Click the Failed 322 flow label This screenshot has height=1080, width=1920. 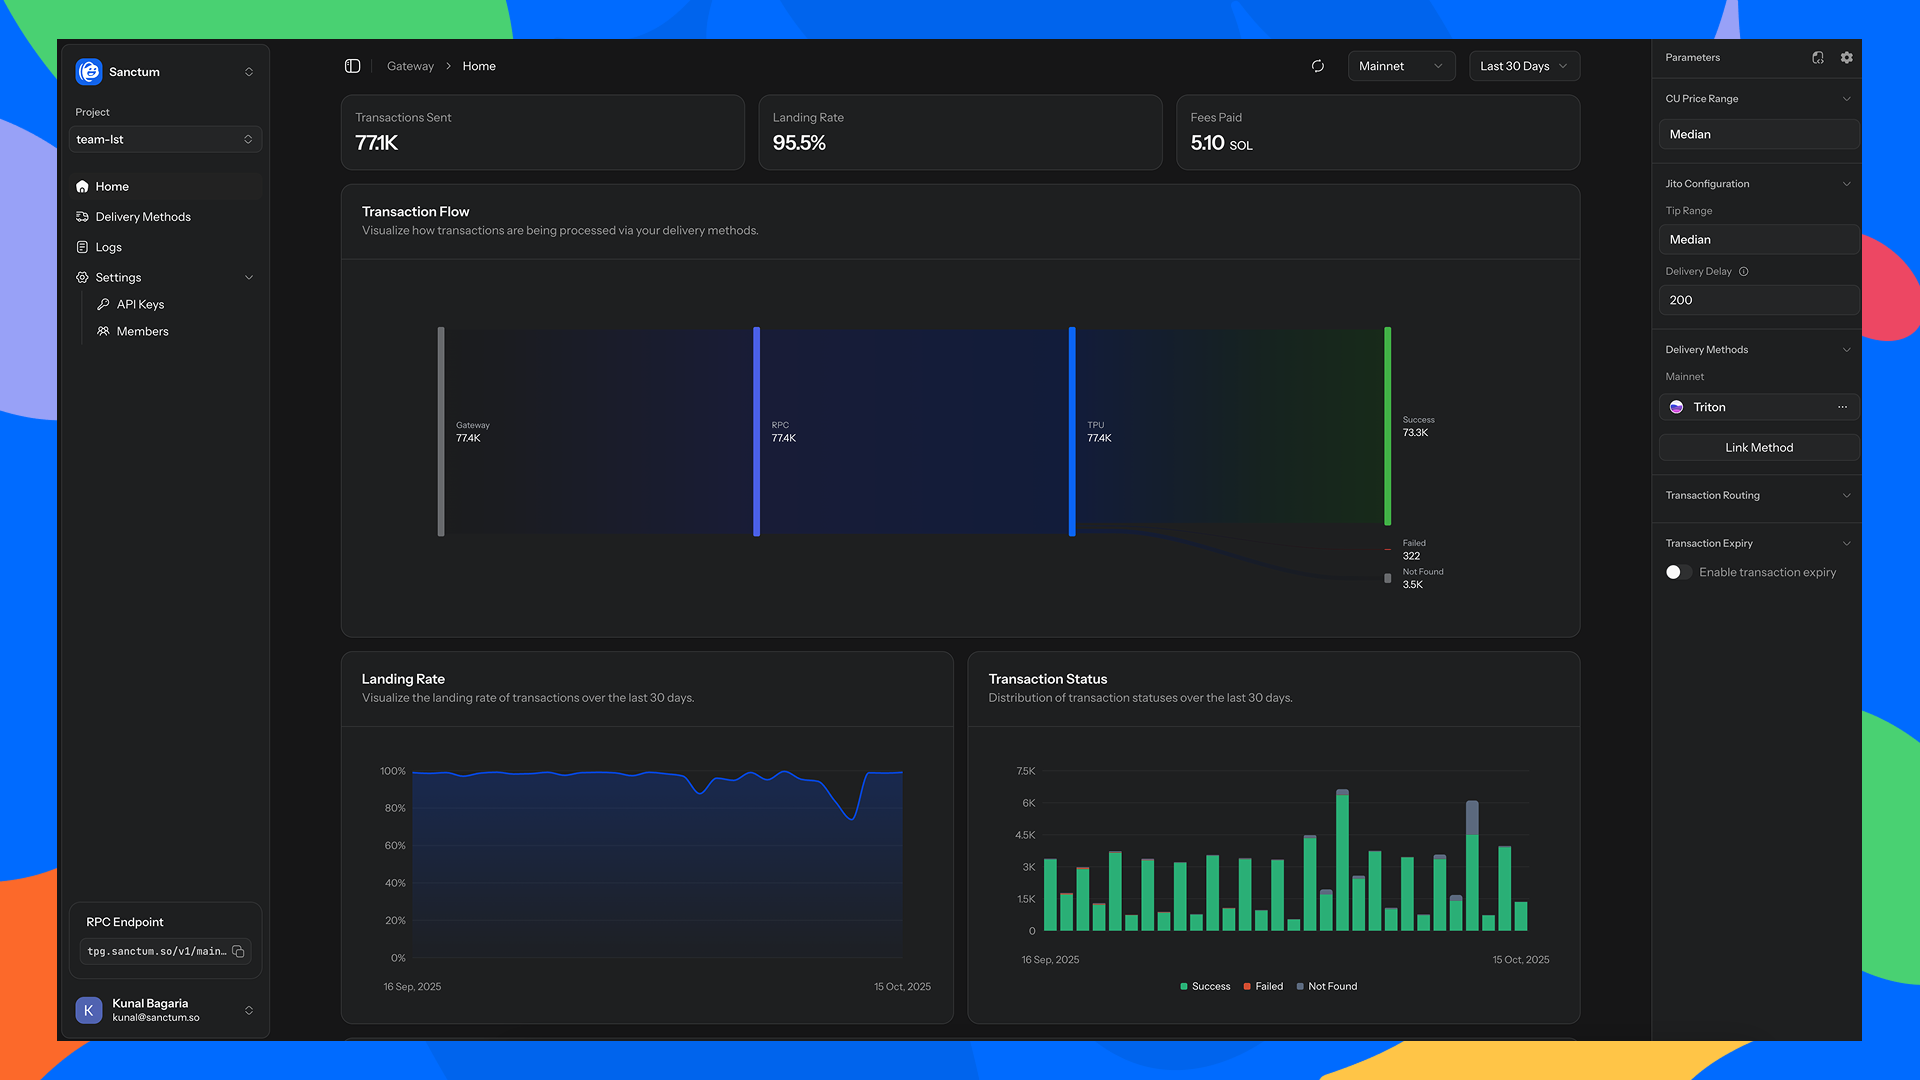[1414, 550]
